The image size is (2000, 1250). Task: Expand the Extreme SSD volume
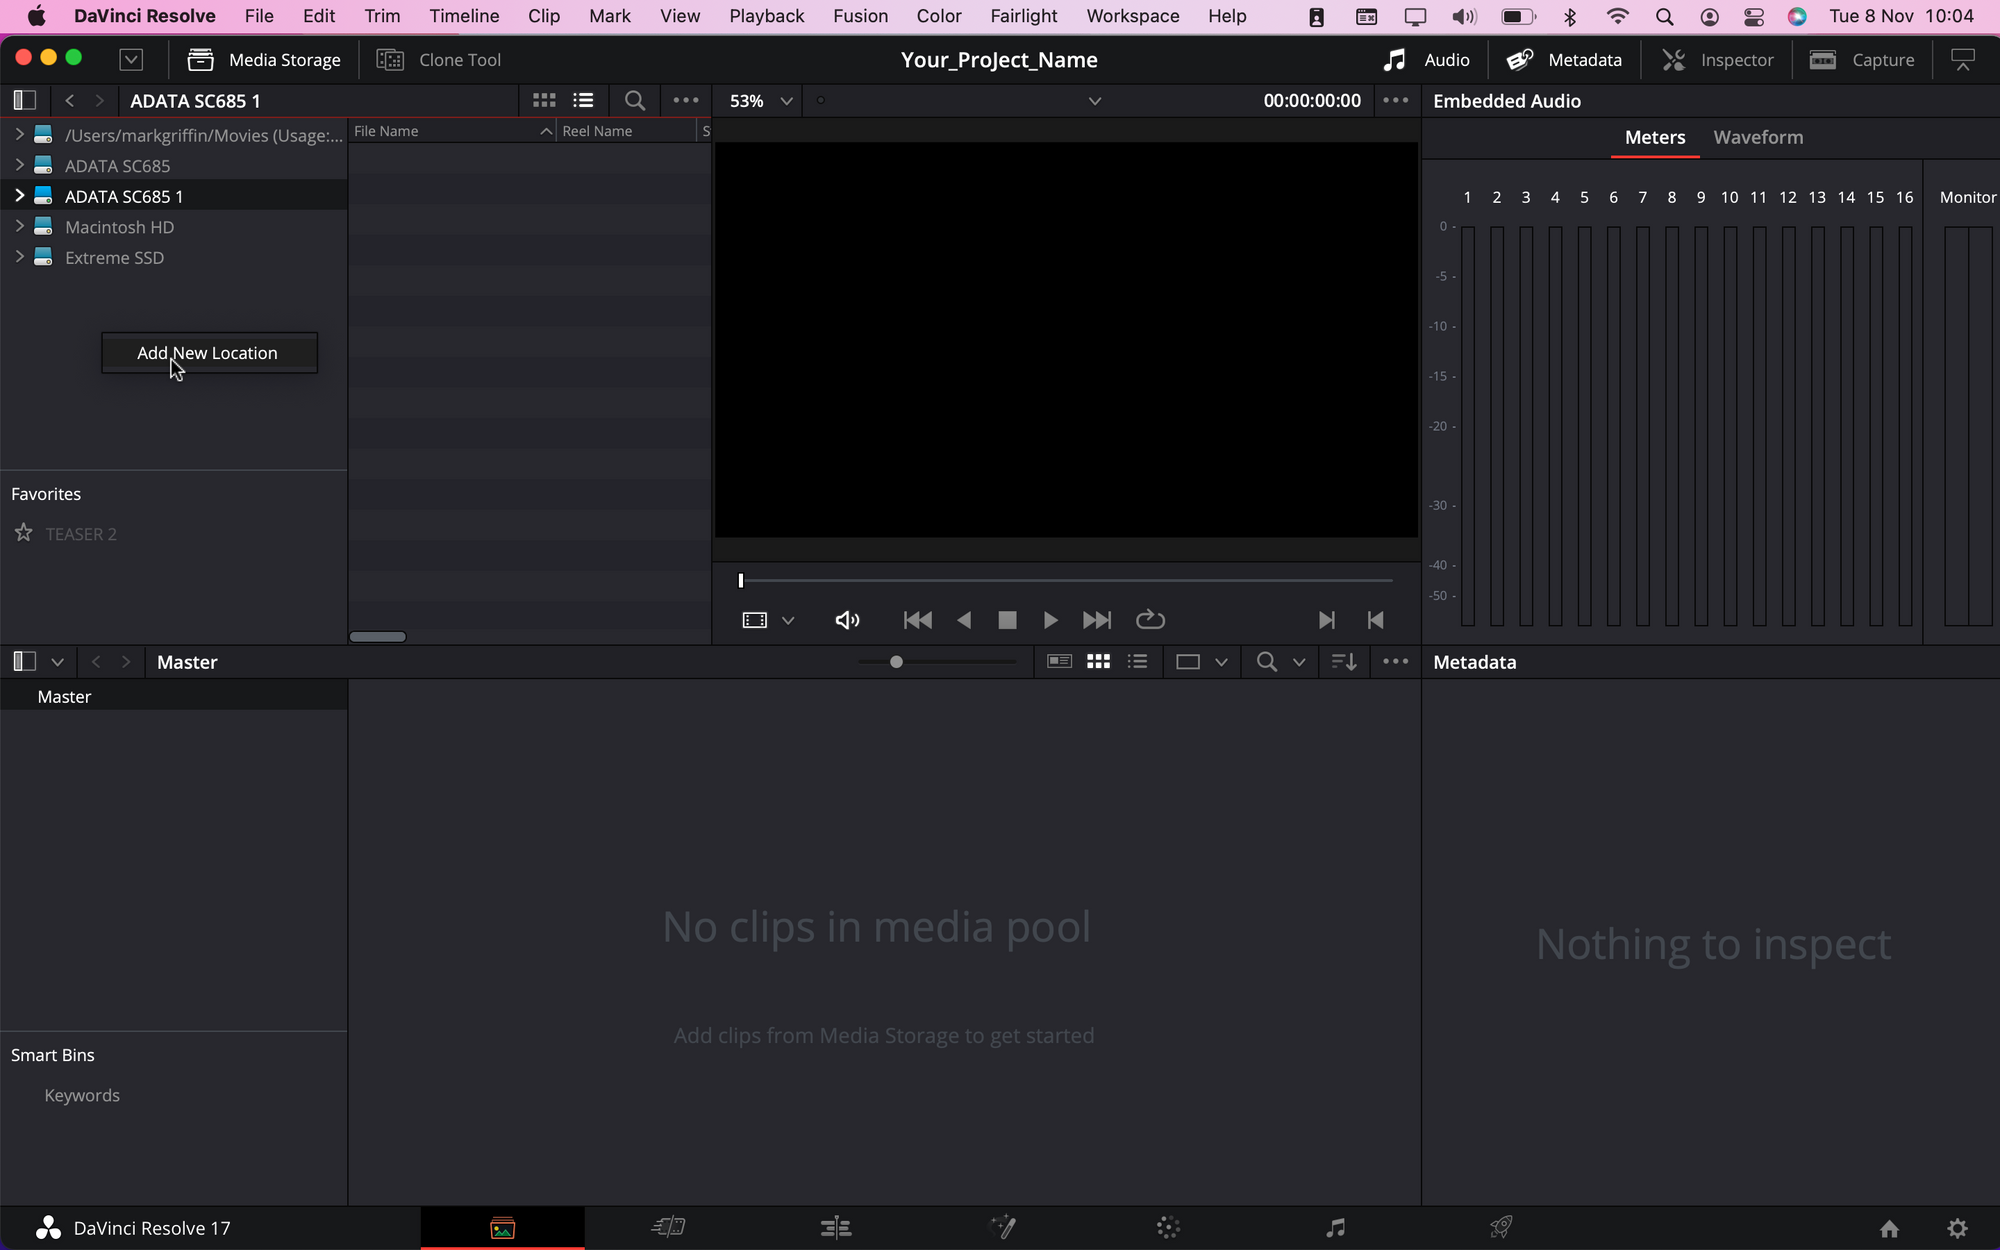19,257
